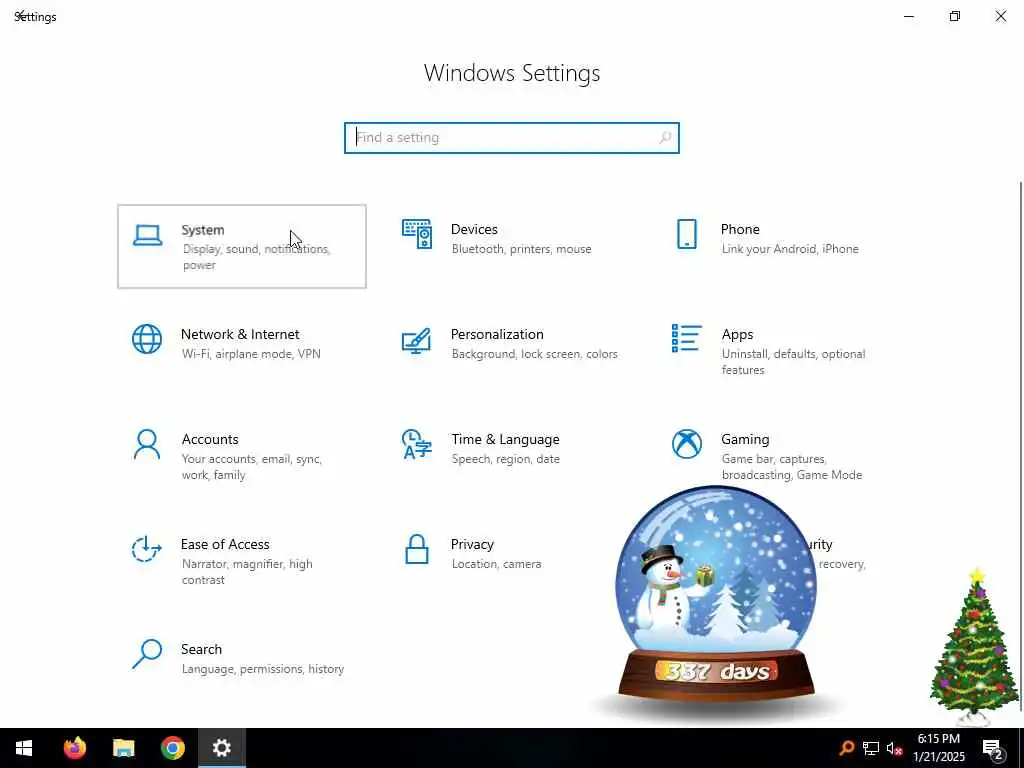
Task: Minimize the Settings window
Action: click(x=908, y=16)
